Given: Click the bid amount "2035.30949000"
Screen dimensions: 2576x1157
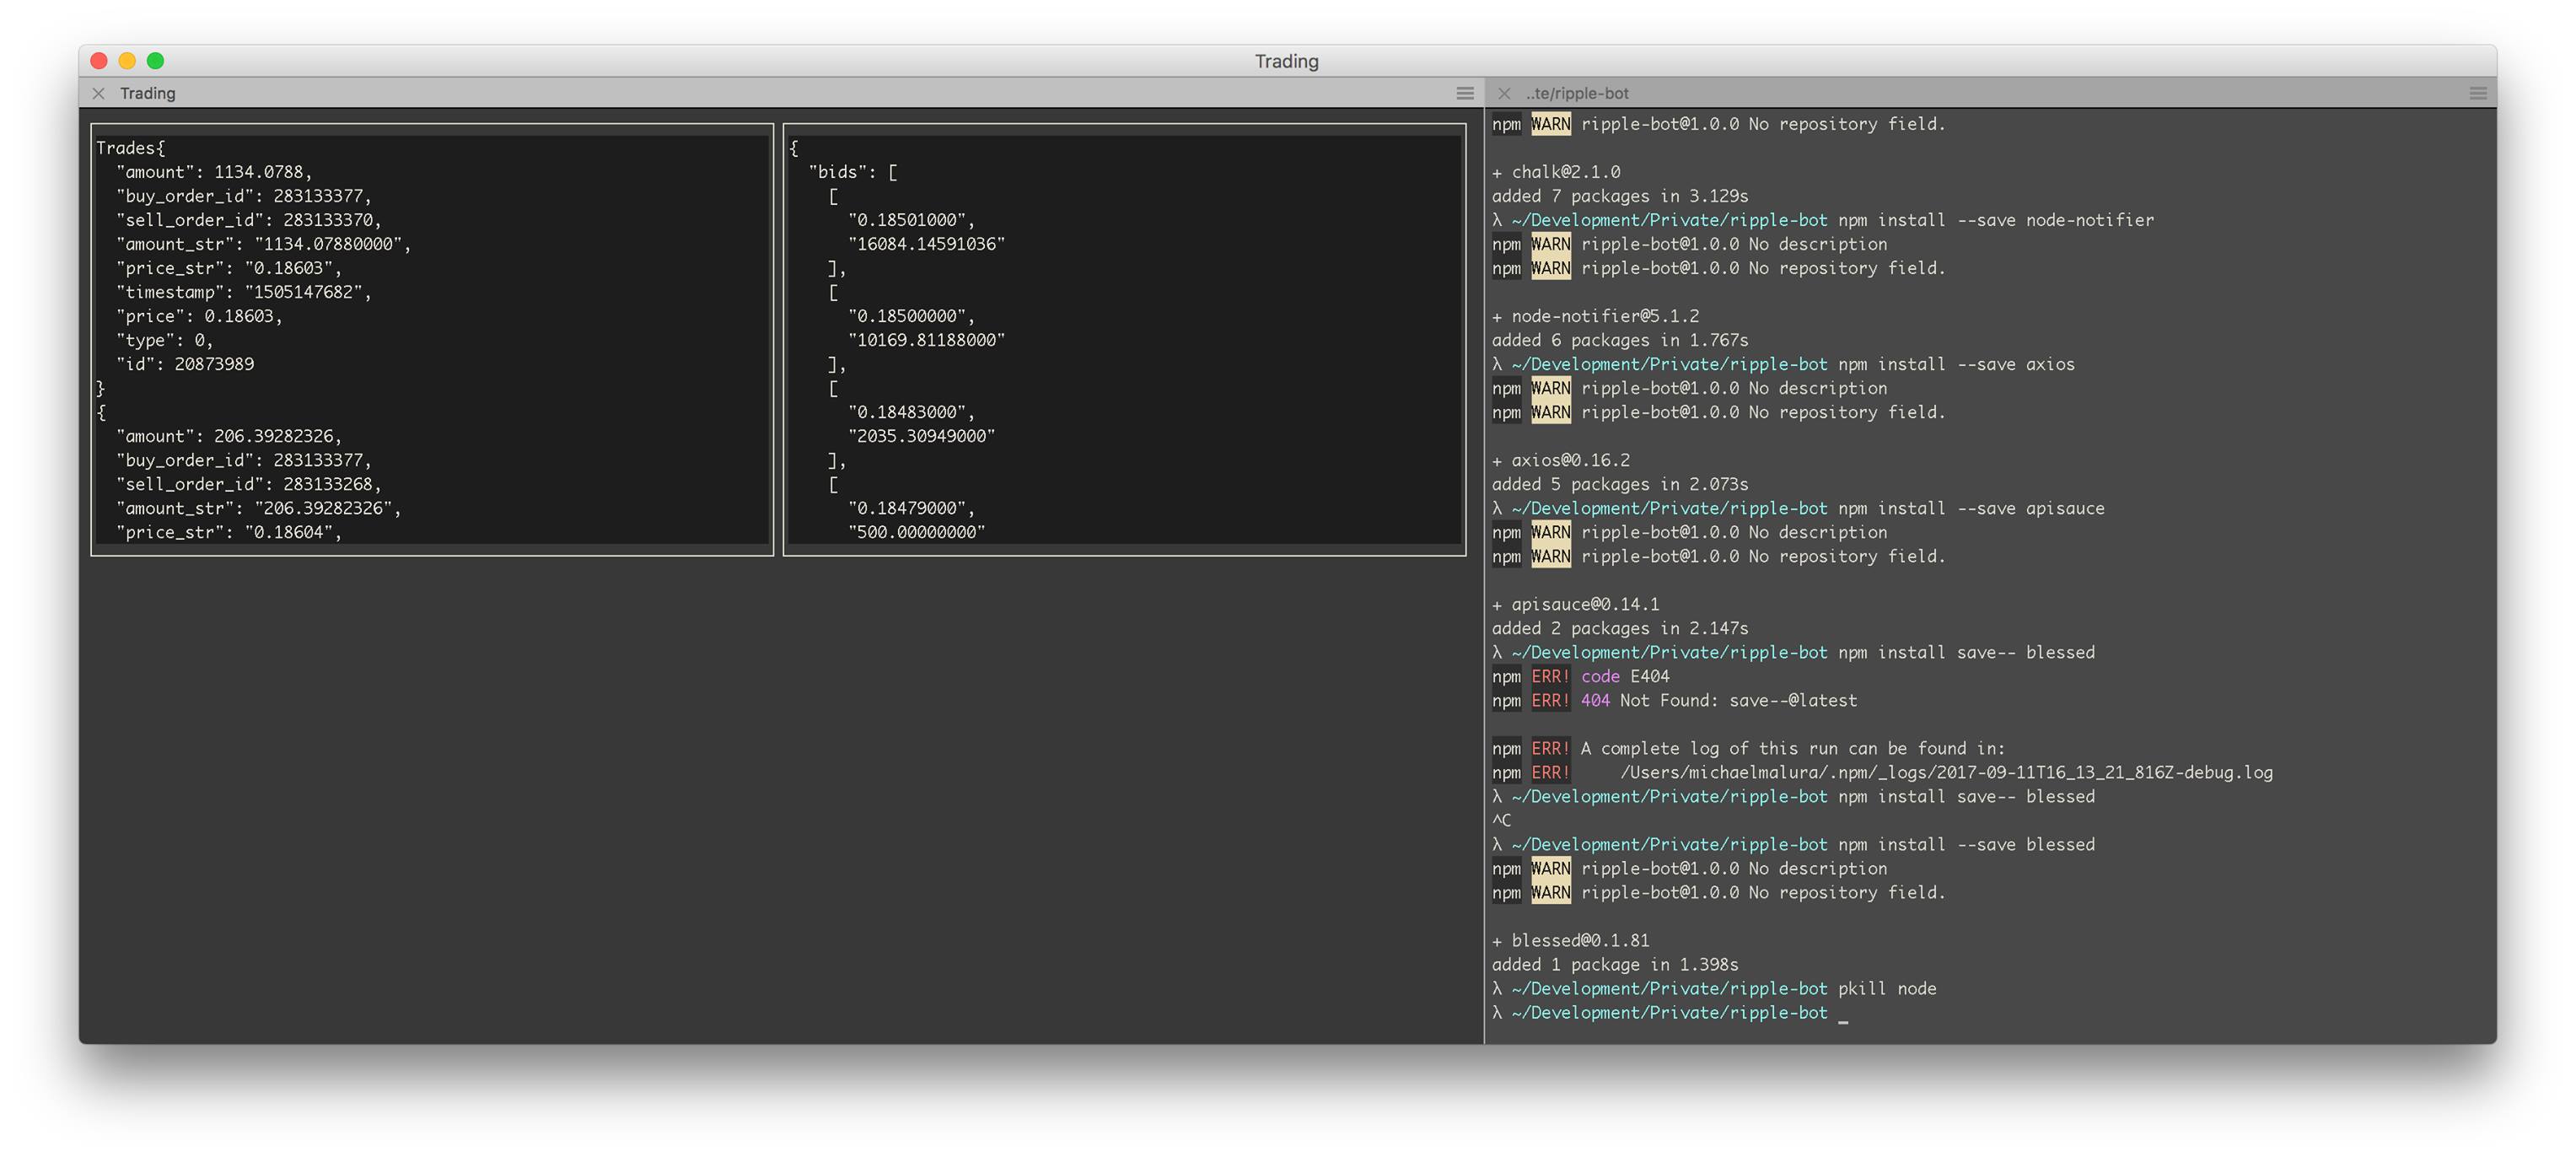Looking at the screenshot, I should [x=921, y=436].
